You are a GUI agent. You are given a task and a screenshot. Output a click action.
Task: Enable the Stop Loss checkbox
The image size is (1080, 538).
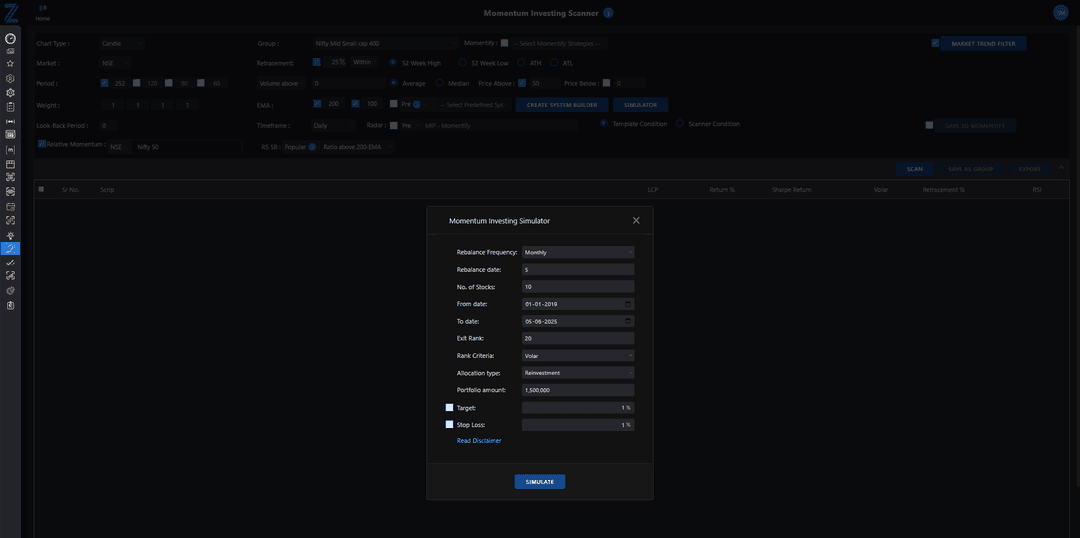click(x=449, y=424)
